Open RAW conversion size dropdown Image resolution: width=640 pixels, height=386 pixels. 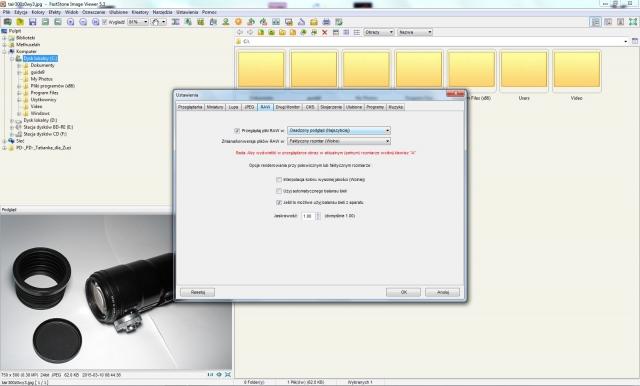tap(339, 141)
